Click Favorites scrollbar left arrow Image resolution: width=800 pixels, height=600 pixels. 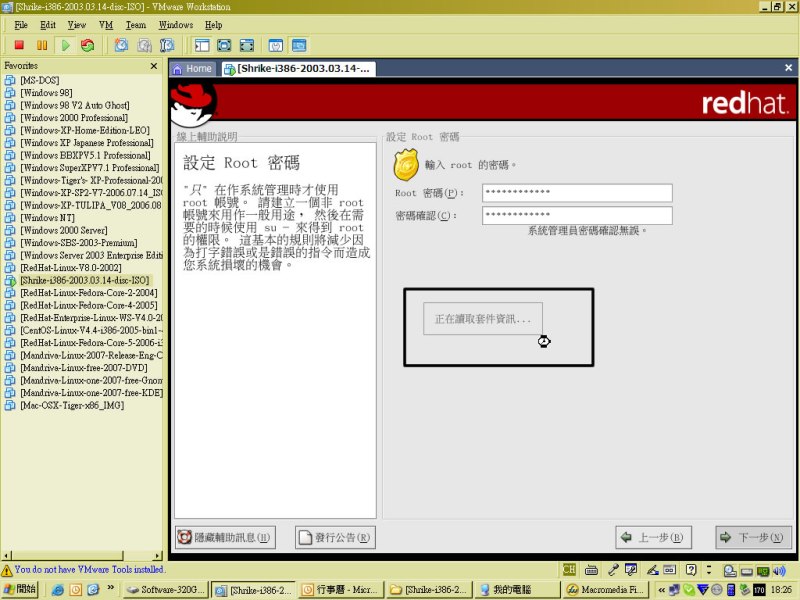[x=6, y=556]
